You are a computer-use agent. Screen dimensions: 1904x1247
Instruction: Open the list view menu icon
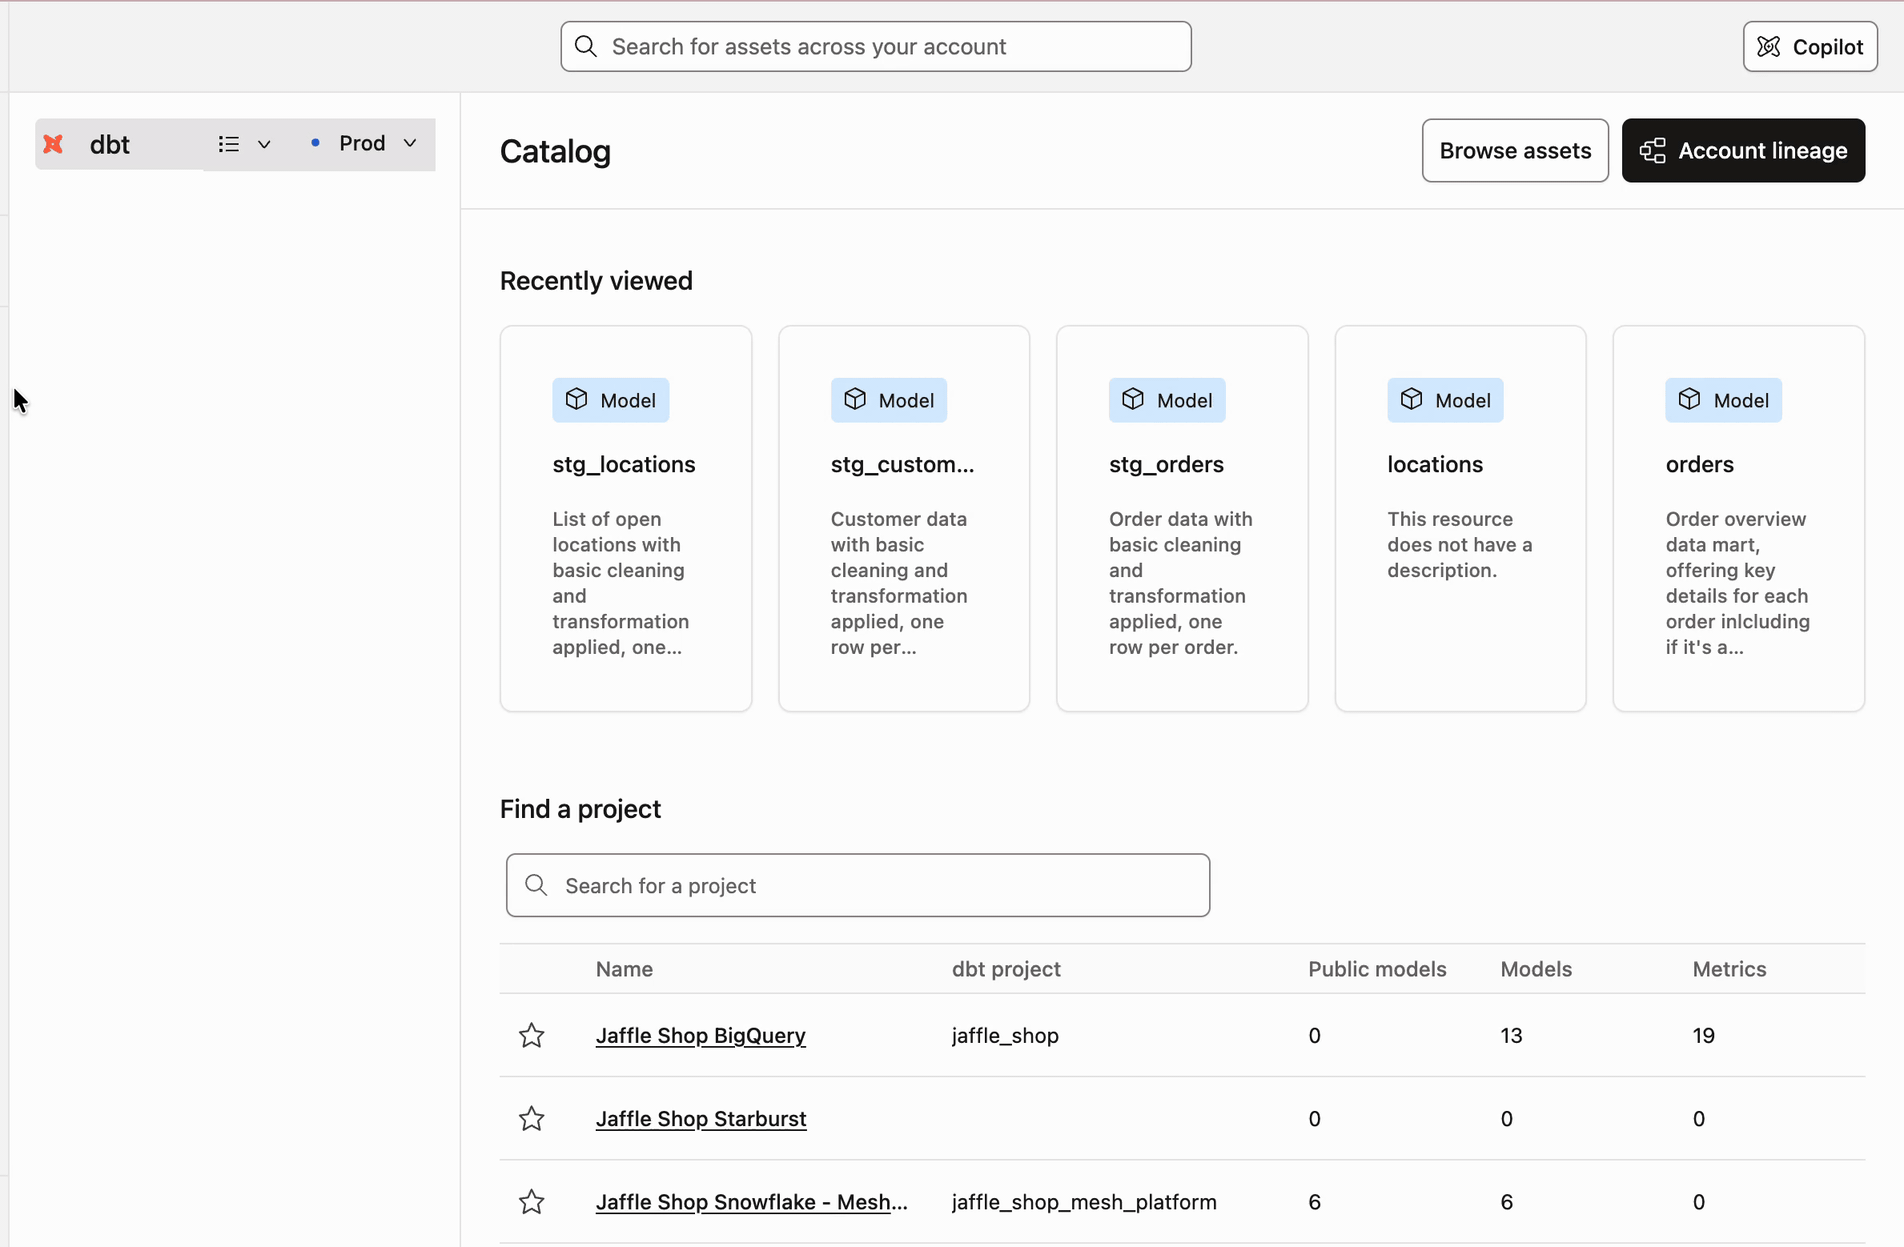coord(229,144)
